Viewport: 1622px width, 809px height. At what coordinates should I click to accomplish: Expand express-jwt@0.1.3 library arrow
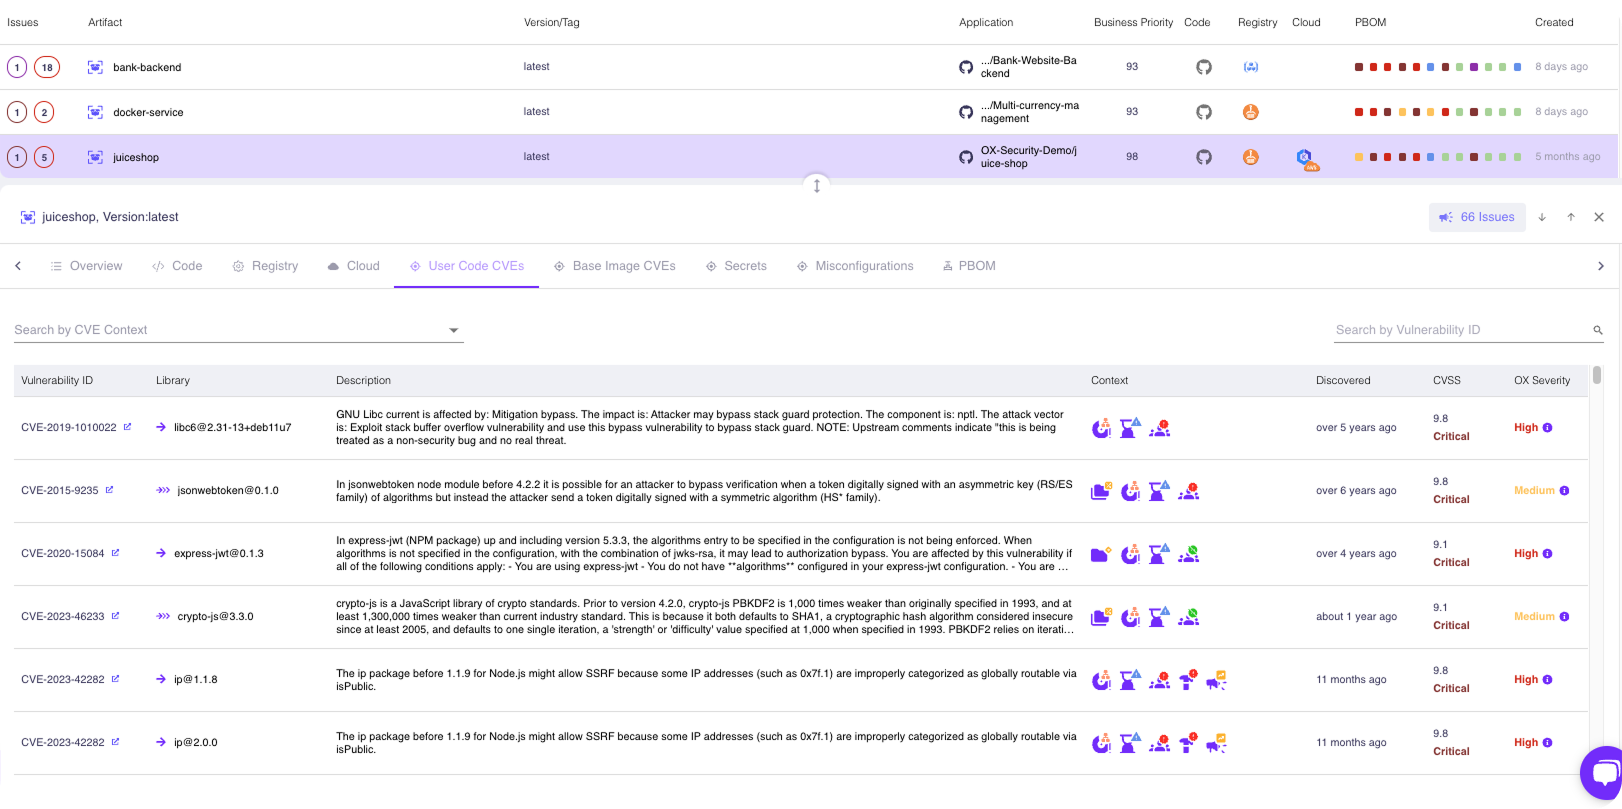pyautogui.click(x=161, y=553)
